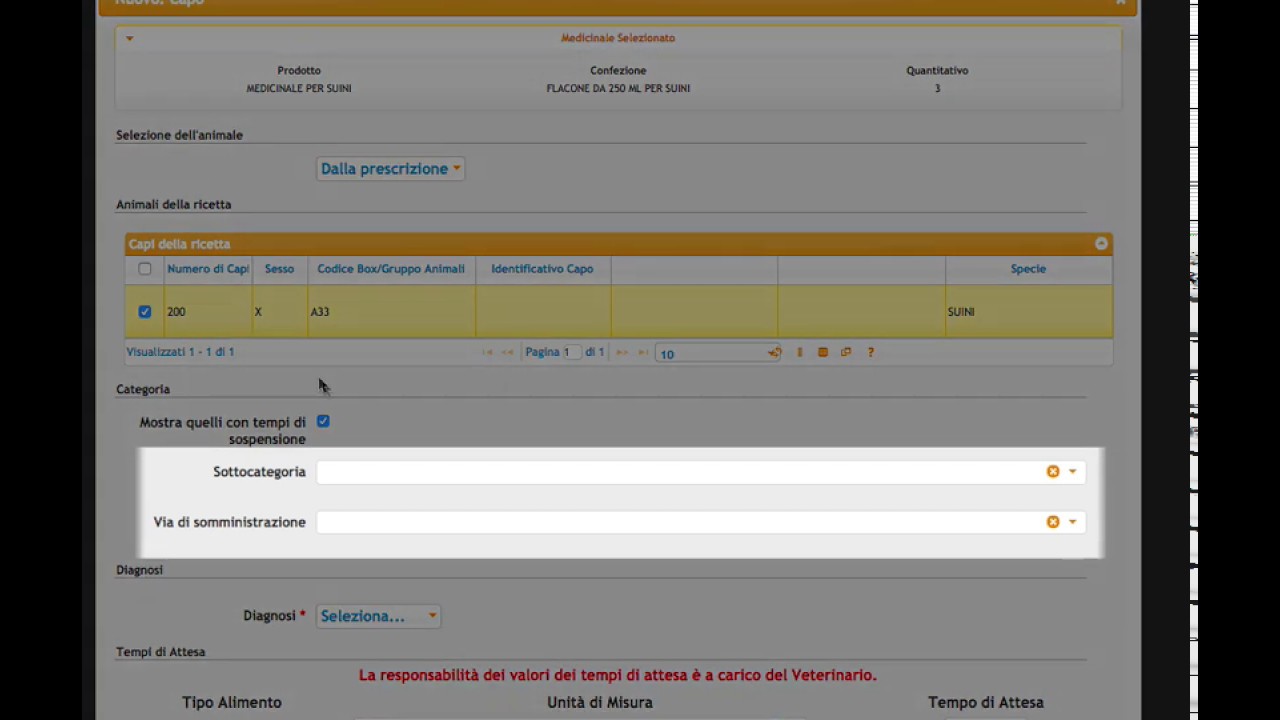Viewport: 1280px width, 720px height.
Task: Open the rows-per-page dropdown showing 10
Action: click(717, 353)
